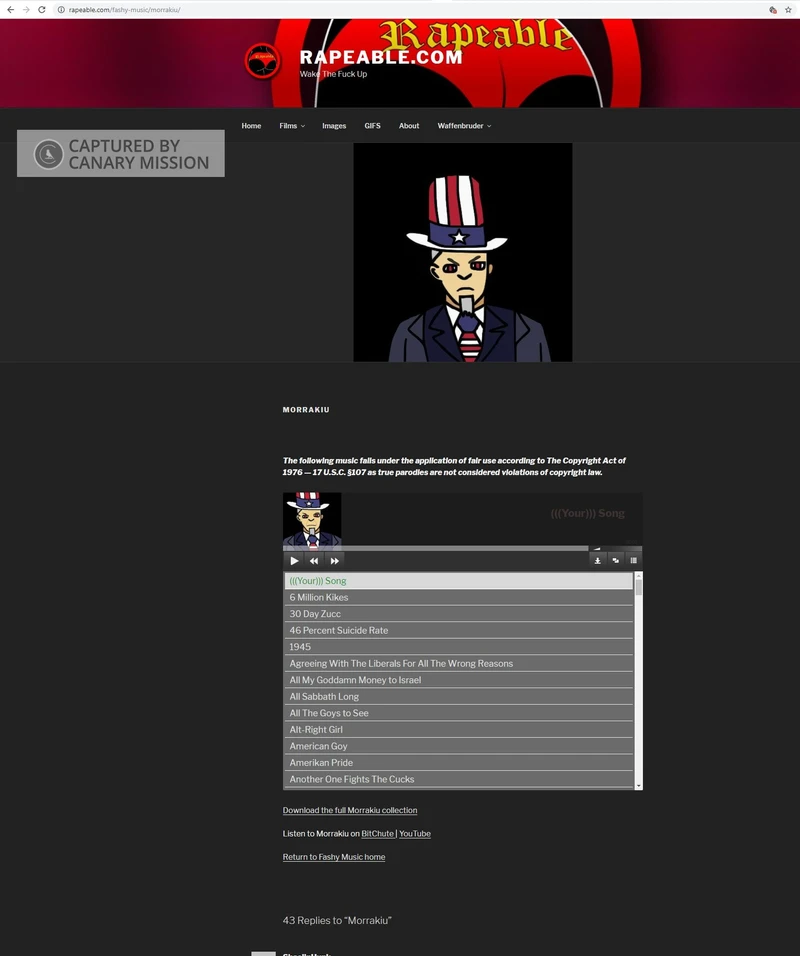Toggle the icon between download and playlist buttons
Viewport: 800px width, 956px height.
(x=615, y=560)
